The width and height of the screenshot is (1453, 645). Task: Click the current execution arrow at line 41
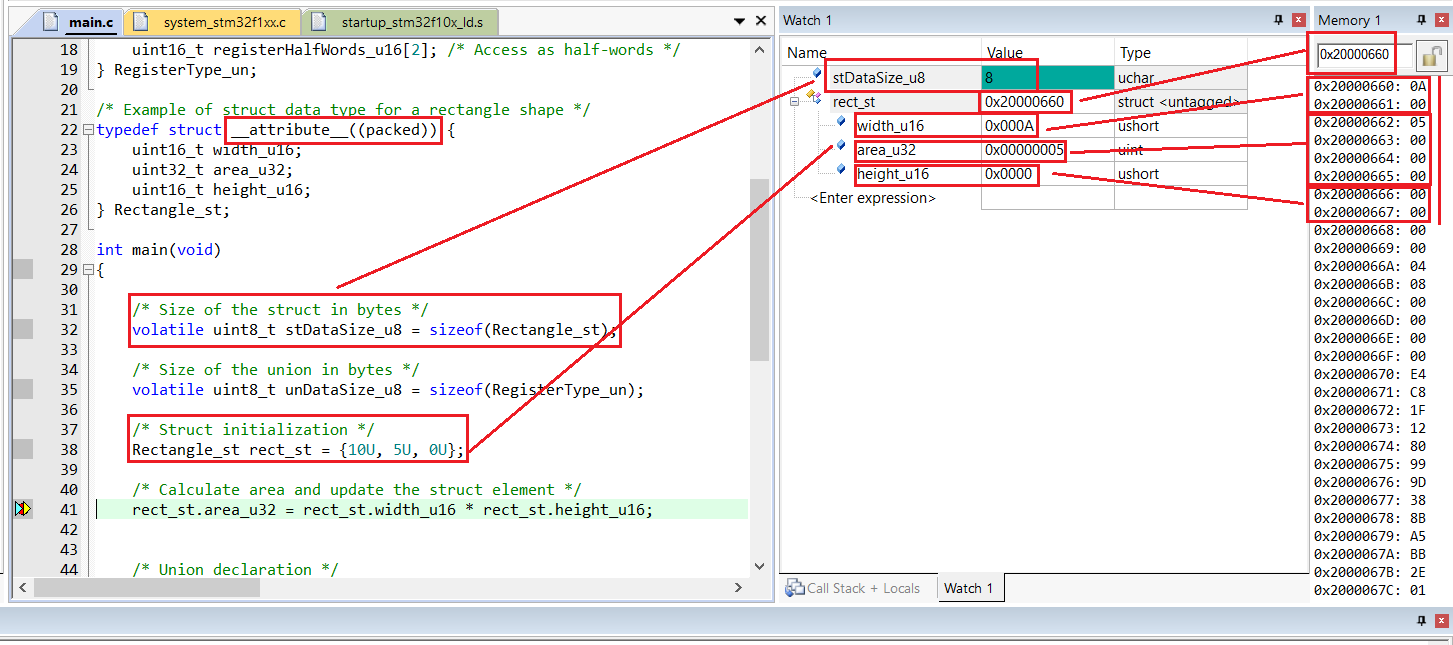pyautogui.click(x=22, y=510)
